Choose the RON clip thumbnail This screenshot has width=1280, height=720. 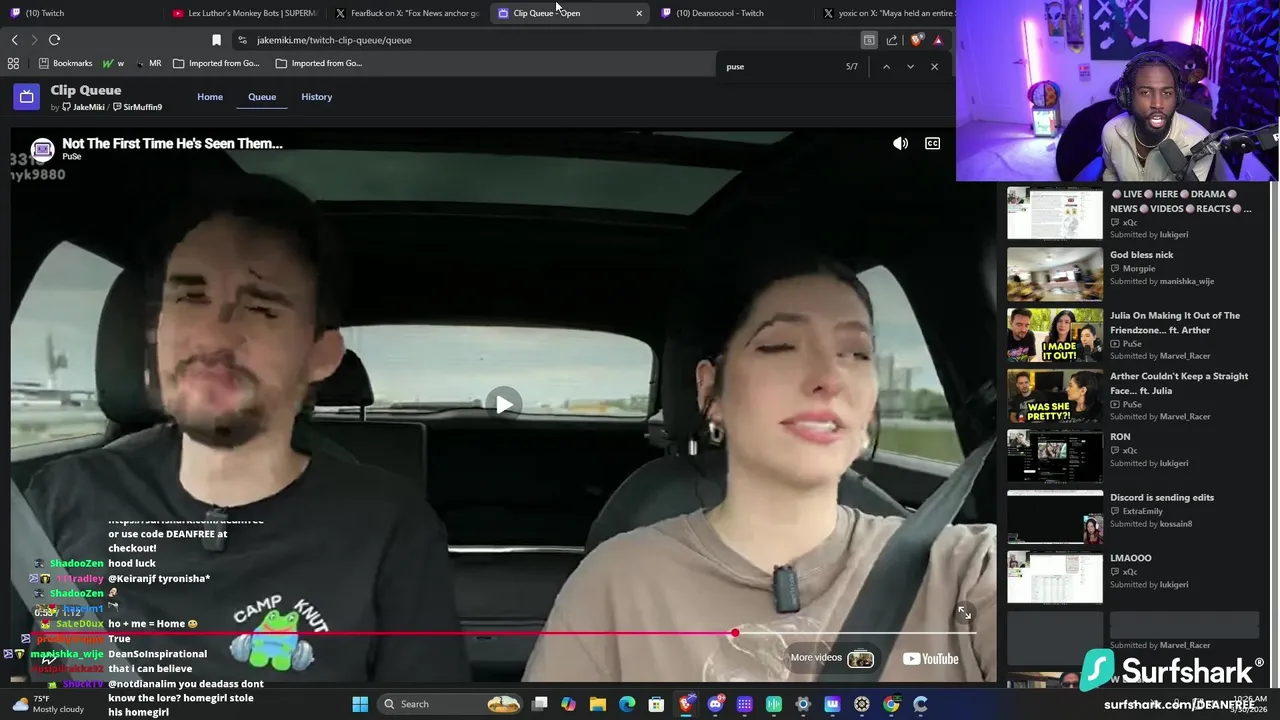[x=1054, y=455]
